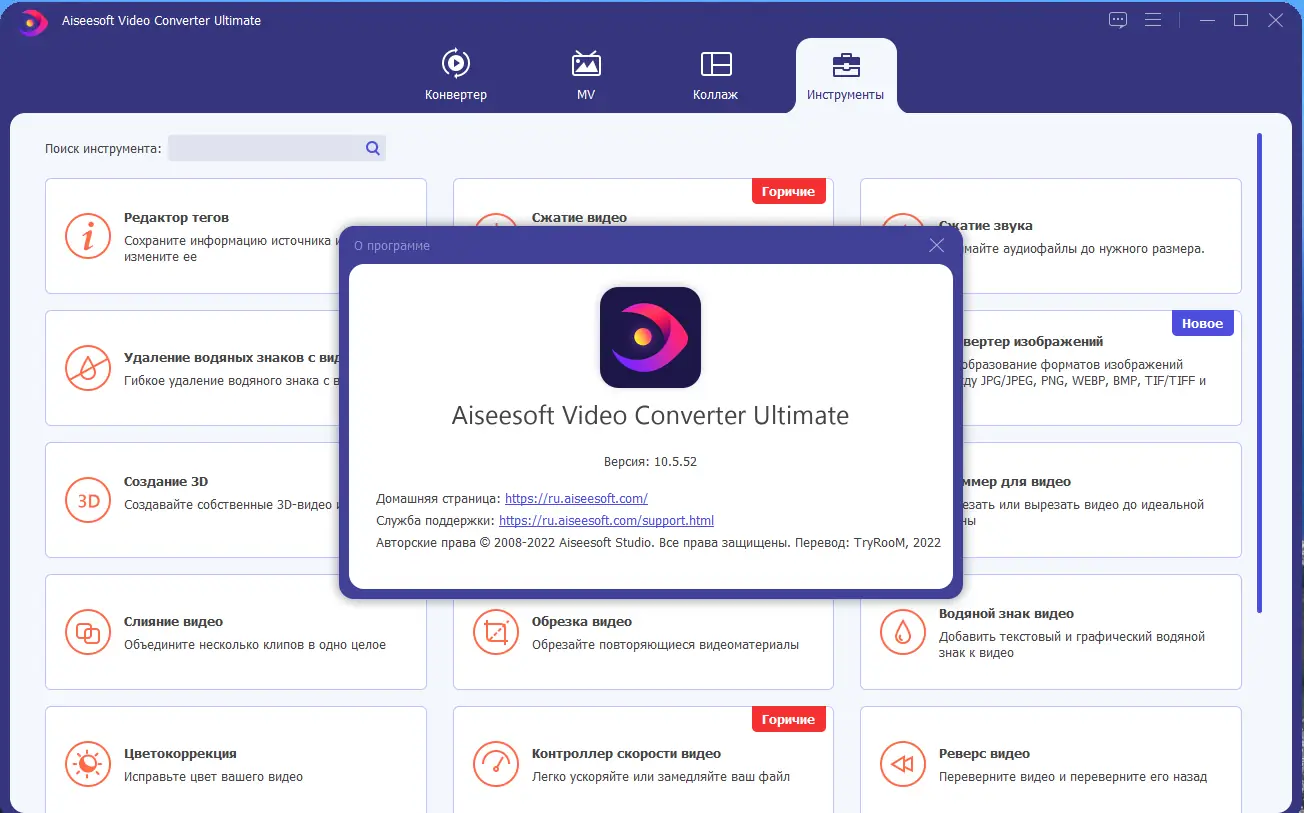Image resolution: width=1304 pixels, height=813 pixels.
Task: Switch to the Конвертер tab
Action: coord(456,75)
